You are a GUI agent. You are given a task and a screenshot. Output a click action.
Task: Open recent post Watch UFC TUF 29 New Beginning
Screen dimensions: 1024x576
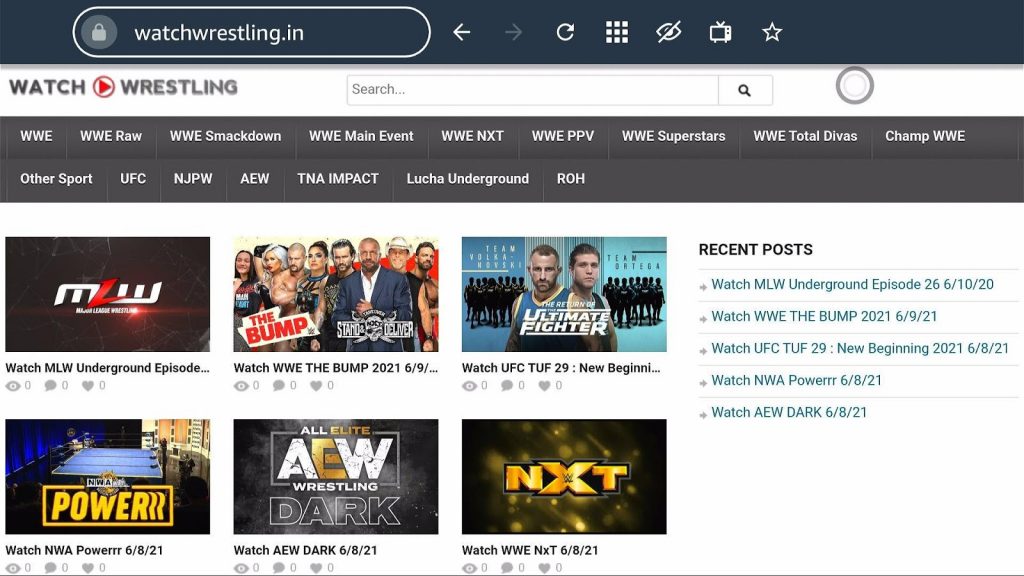(x=860, y=348)
